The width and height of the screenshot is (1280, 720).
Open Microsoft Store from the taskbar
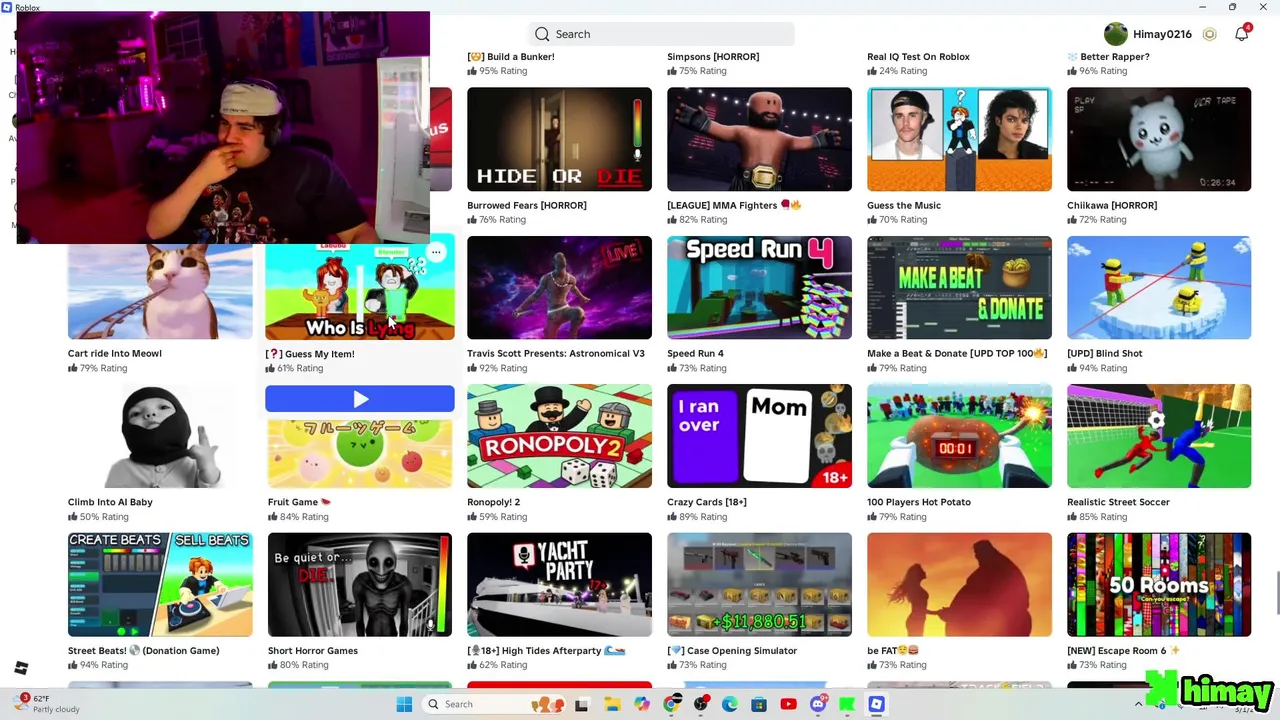(759, 704)
